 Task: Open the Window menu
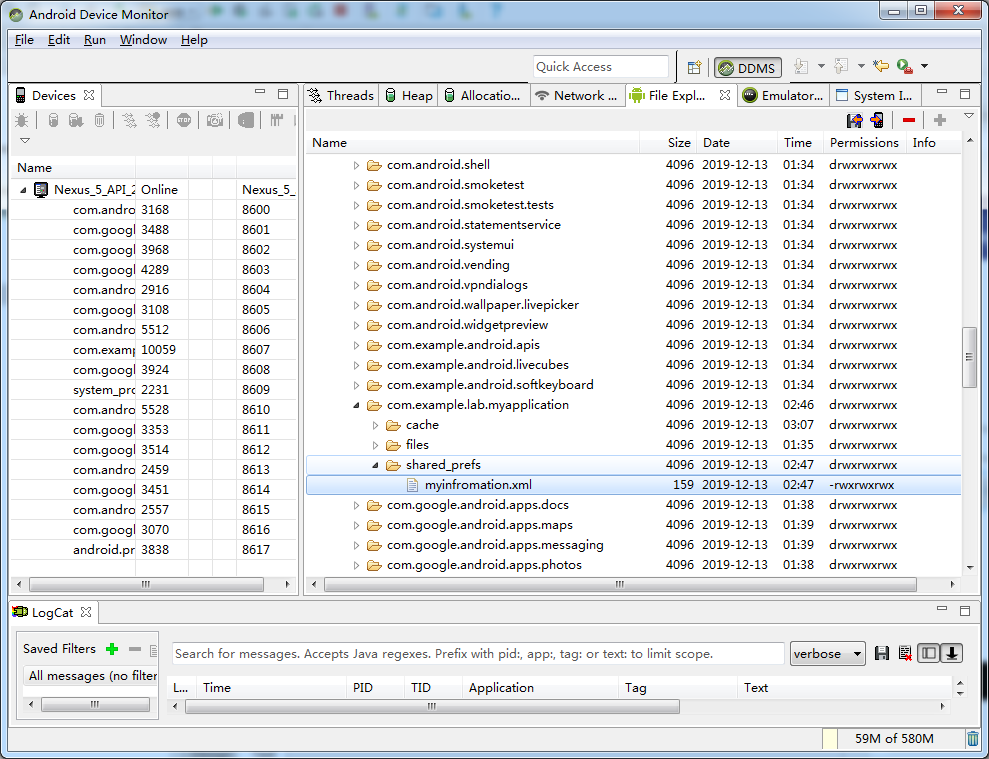(x=143, y=40)
